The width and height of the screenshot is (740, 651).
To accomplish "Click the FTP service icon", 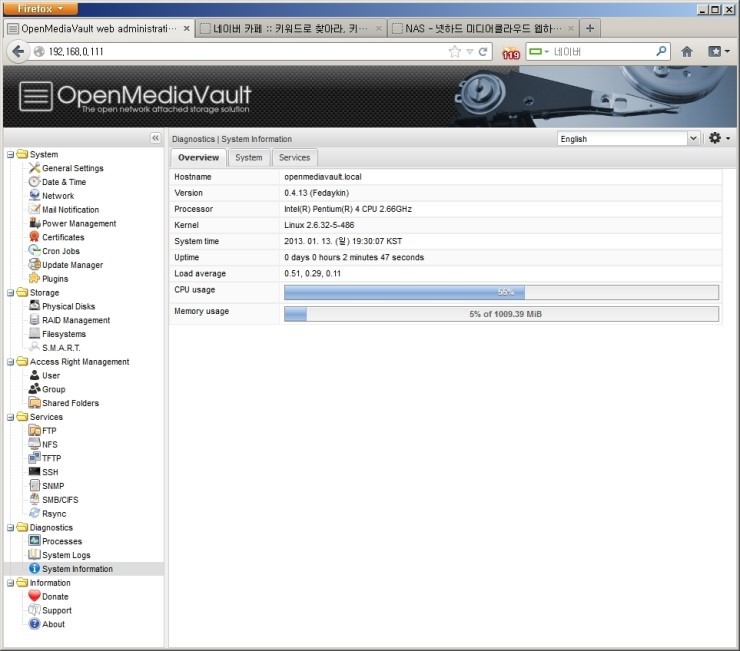I will 34,430.
